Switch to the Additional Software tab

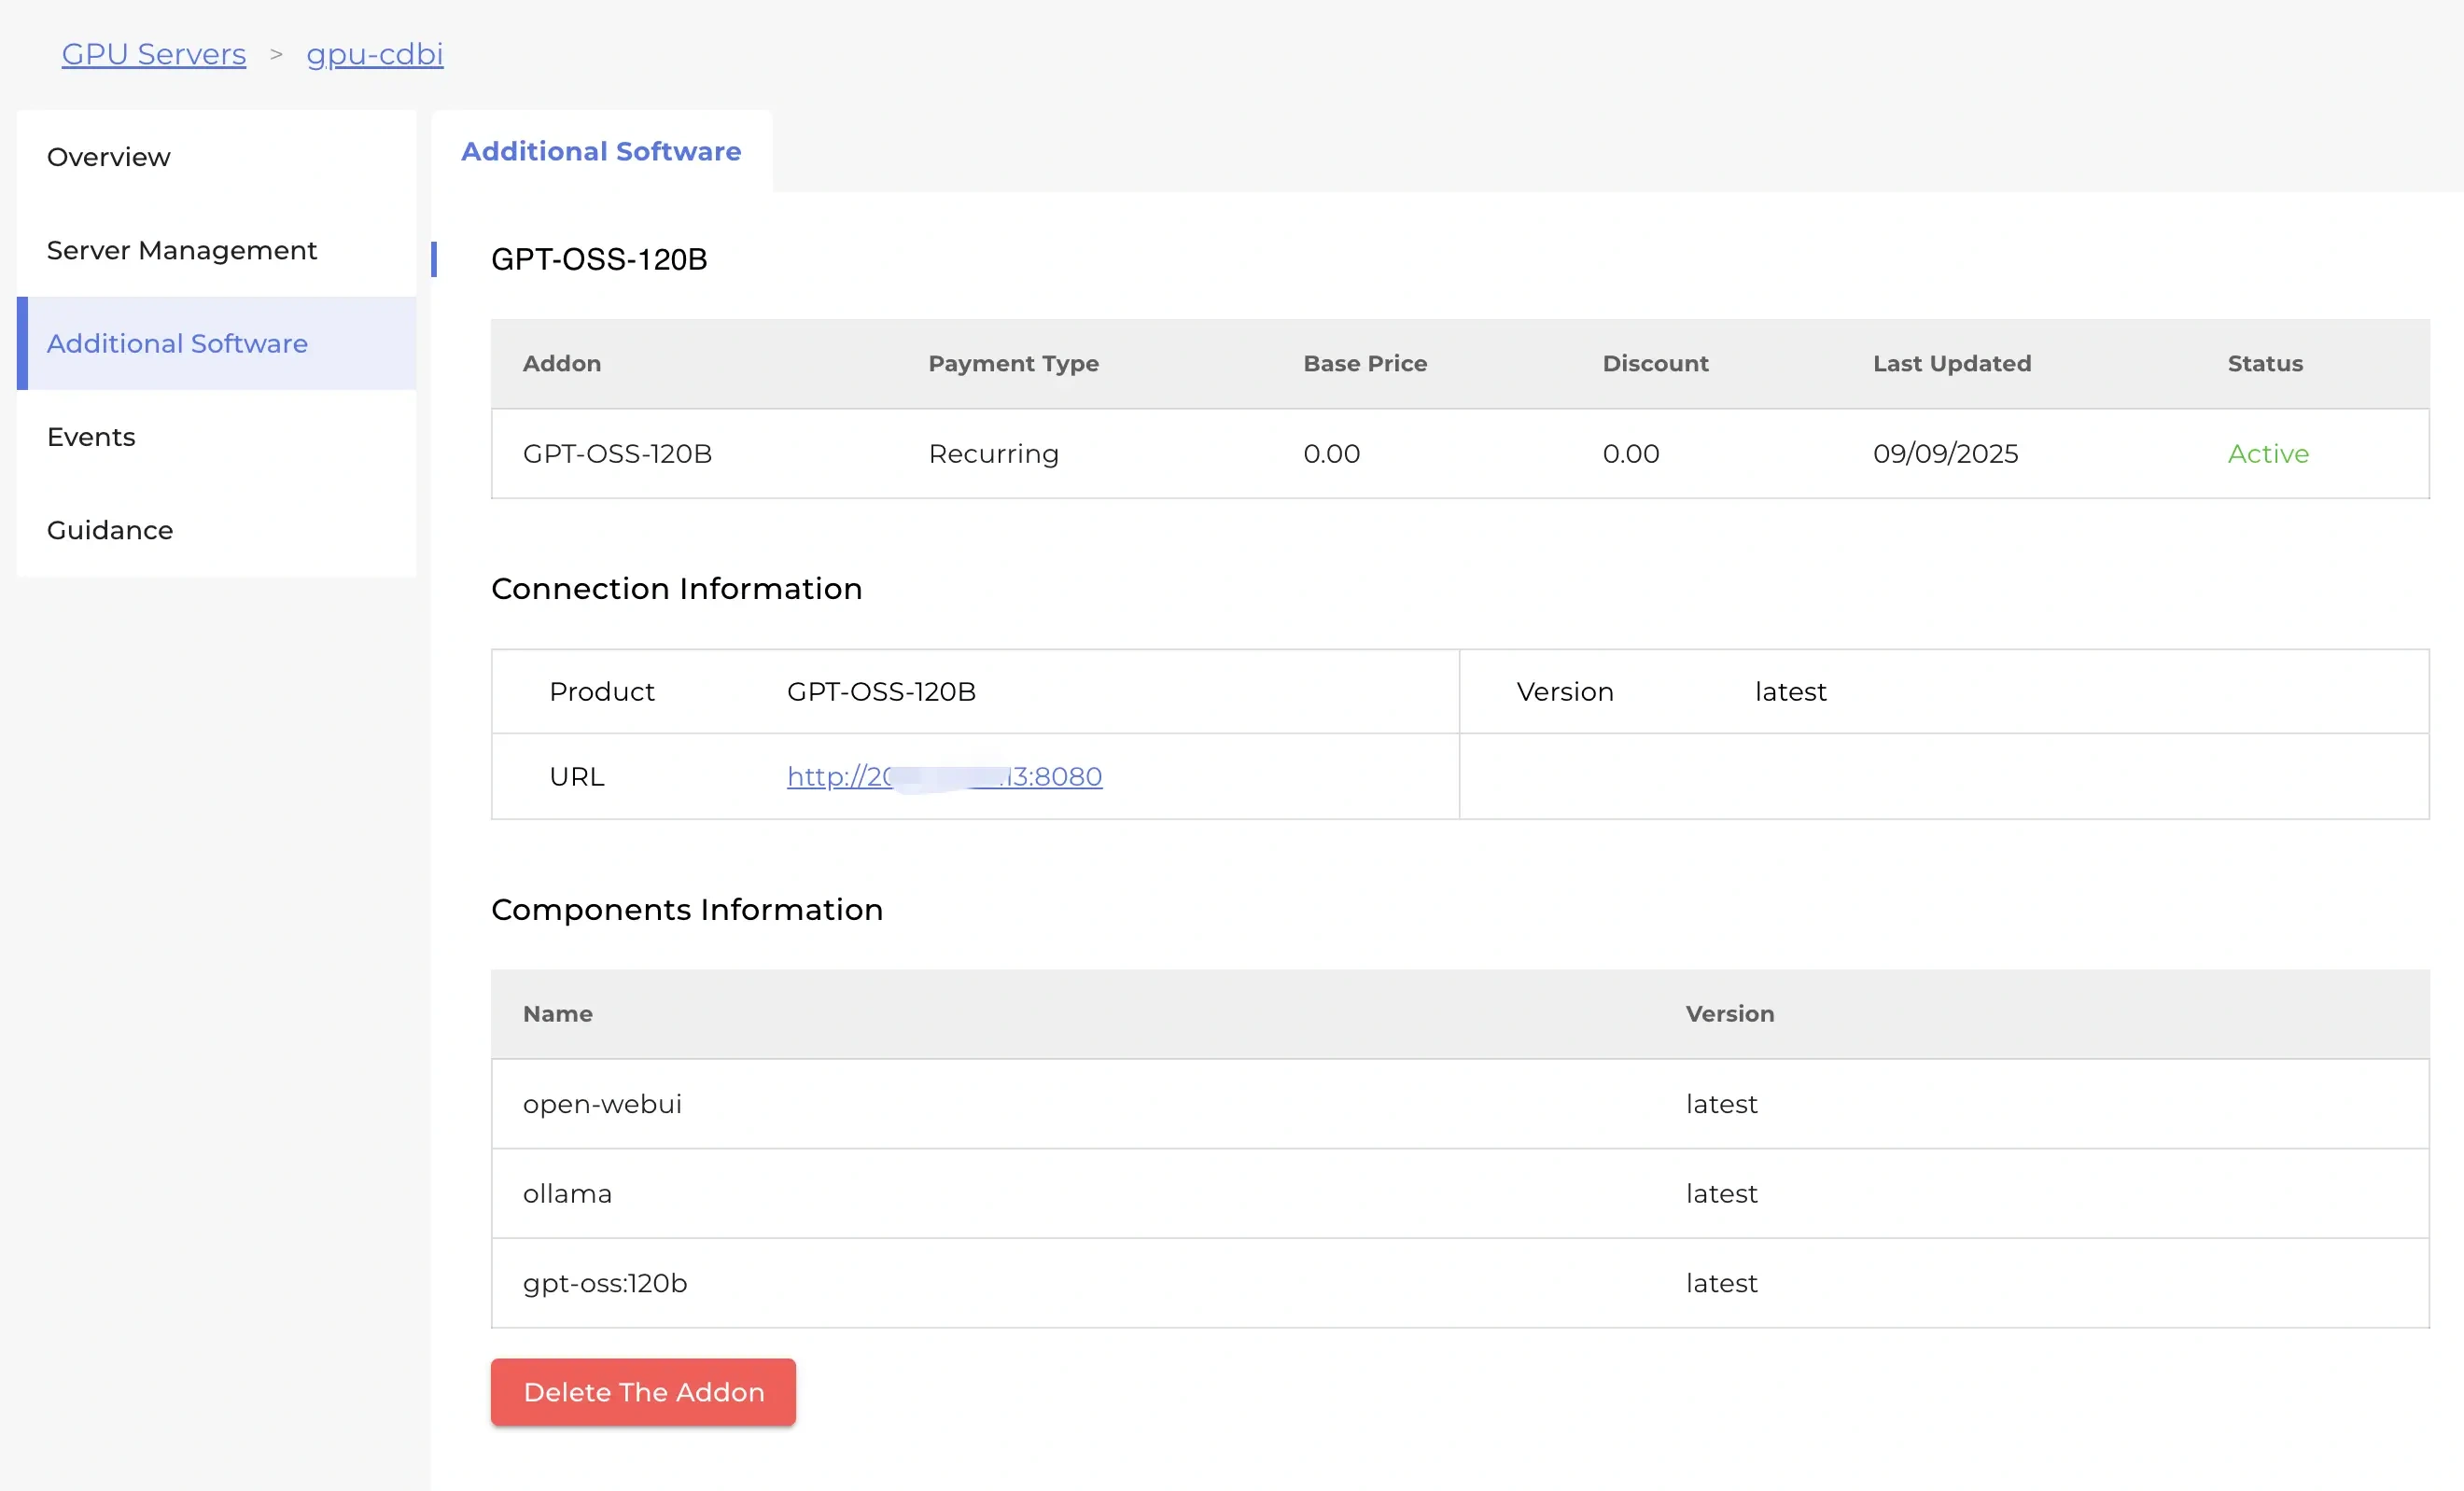pyautogui.click(x=601, y=151)
